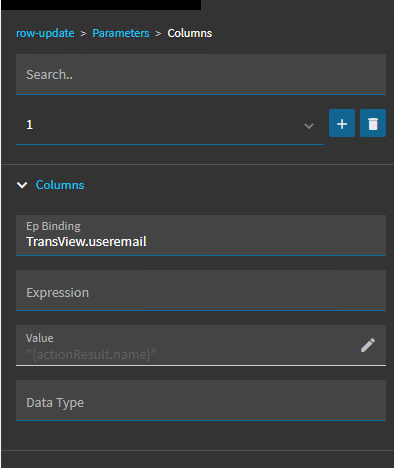Image resolution: width=394 pixels, height=468 pixels.
Task: Click the current Columns breadcrumb item
Action: [190, 33]
